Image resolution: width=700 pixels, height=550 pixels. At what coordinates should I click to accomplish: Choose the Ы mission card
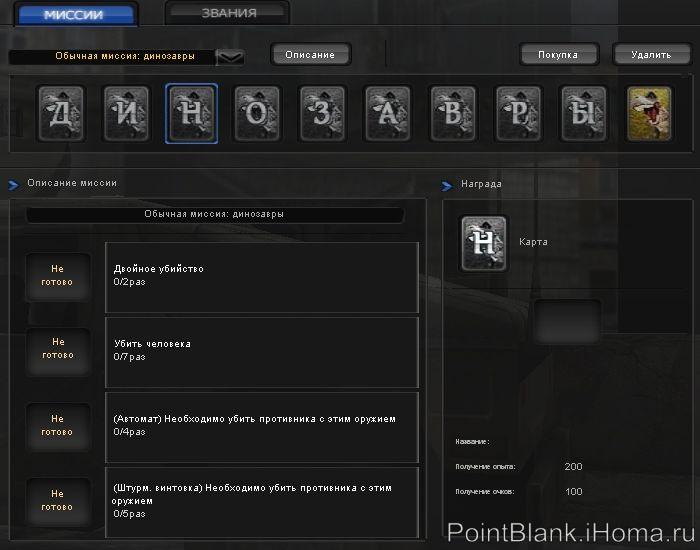click(585, 114)
